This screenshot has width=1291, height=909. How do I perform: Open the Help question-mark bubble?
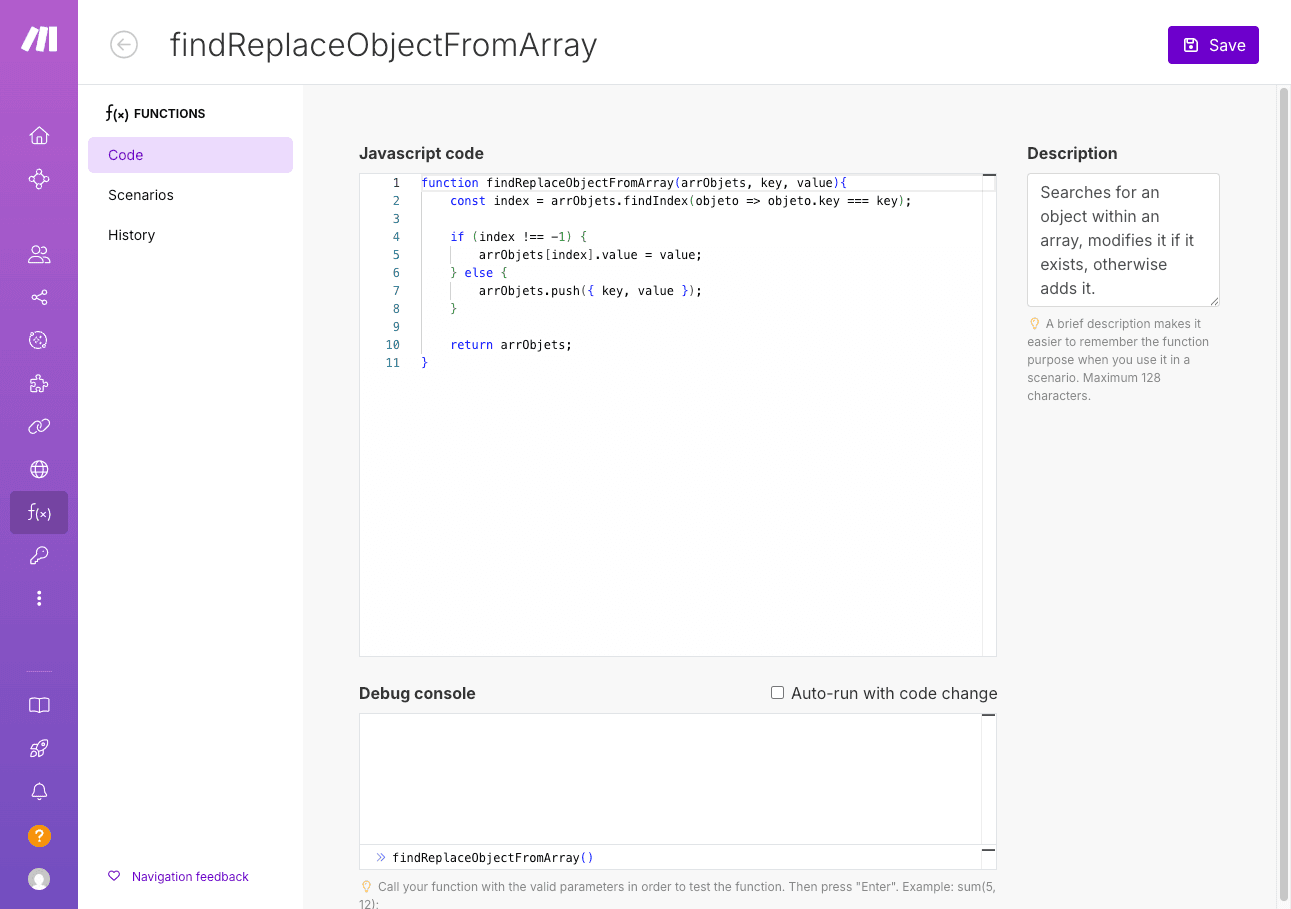click(39, 835)
